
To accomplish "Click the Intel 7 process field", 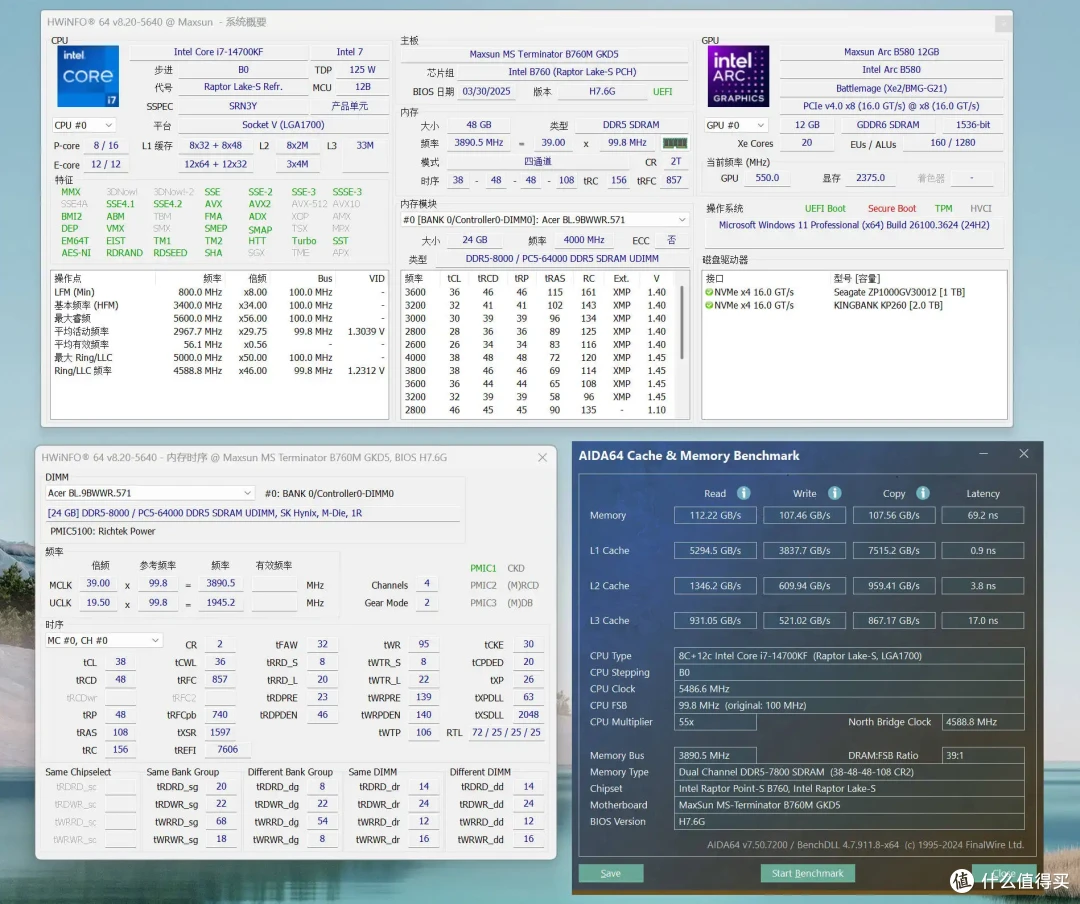I will (349, 52).
